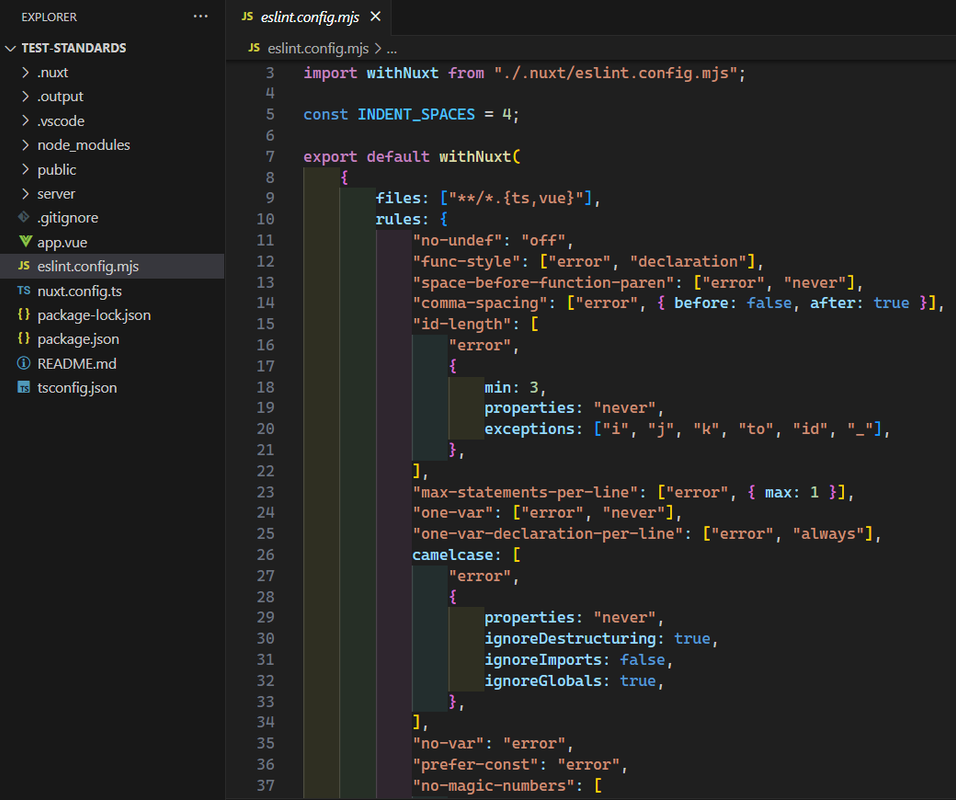Click the icon beside tsconfig.json
The image size is (956, 800).
(24, 388)
